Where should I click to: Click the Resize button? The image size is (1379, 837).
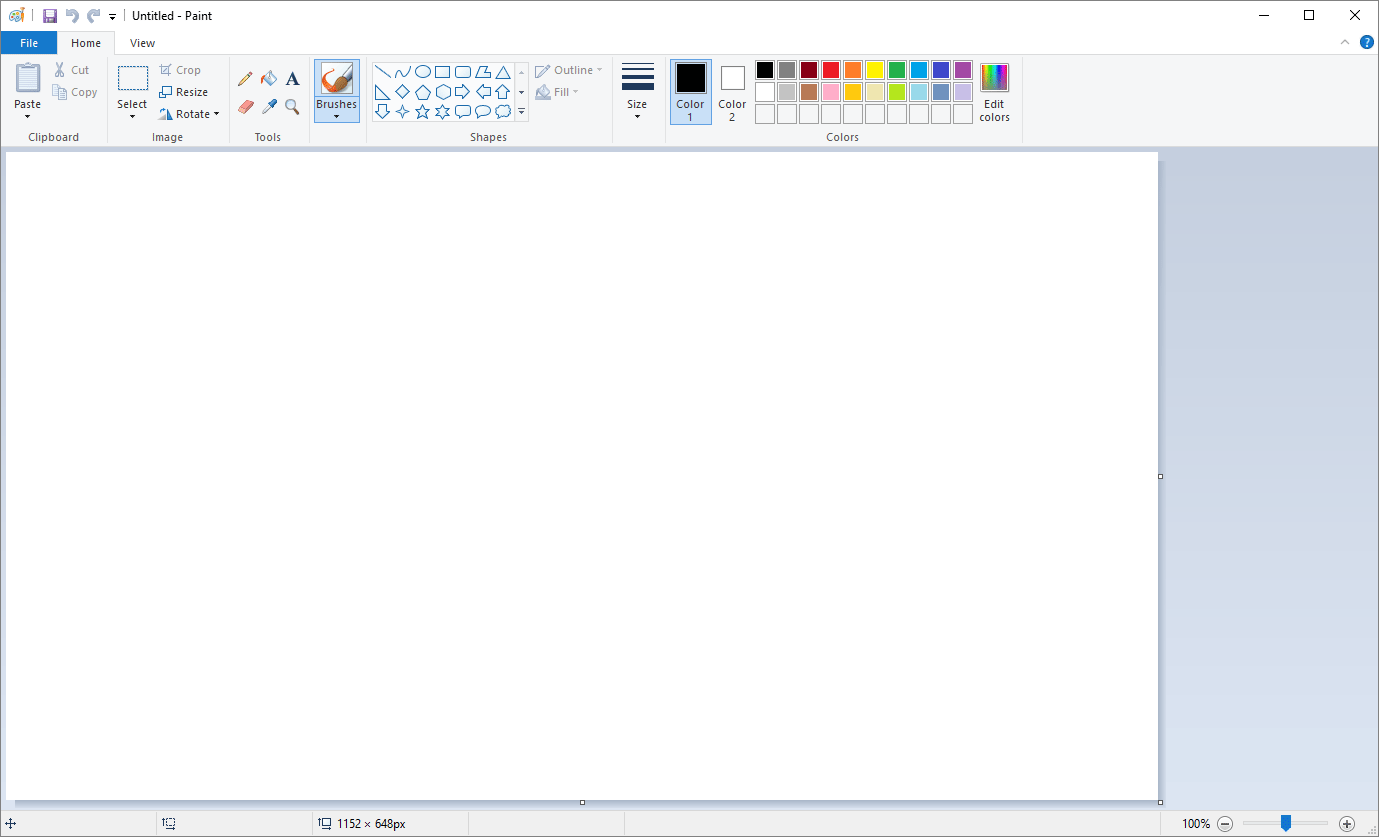[184, 92]
